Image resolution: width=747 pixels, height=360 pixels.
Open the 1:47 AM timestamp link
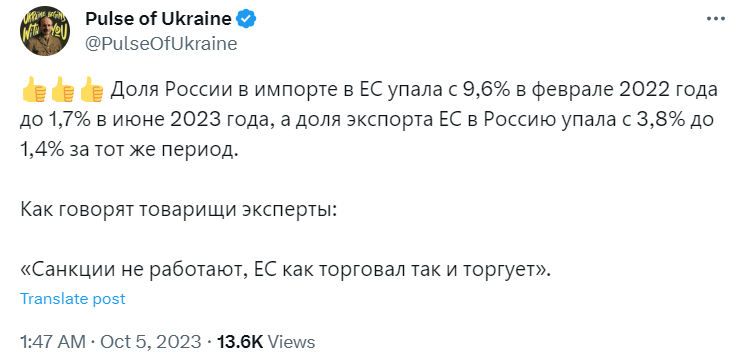[53, 342]
